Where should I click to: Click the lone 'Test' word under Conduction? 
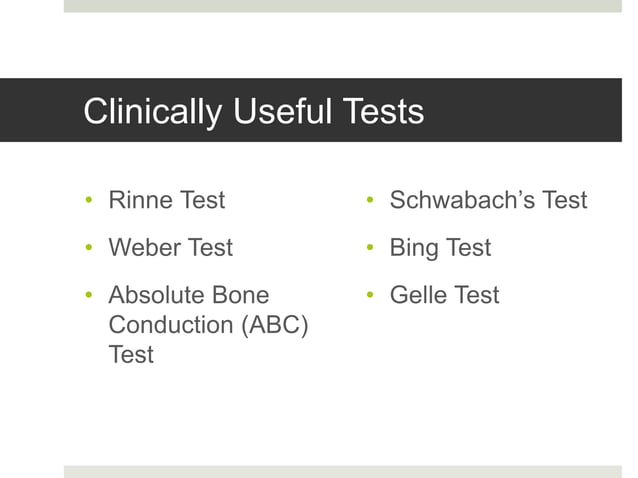[131, 354]
